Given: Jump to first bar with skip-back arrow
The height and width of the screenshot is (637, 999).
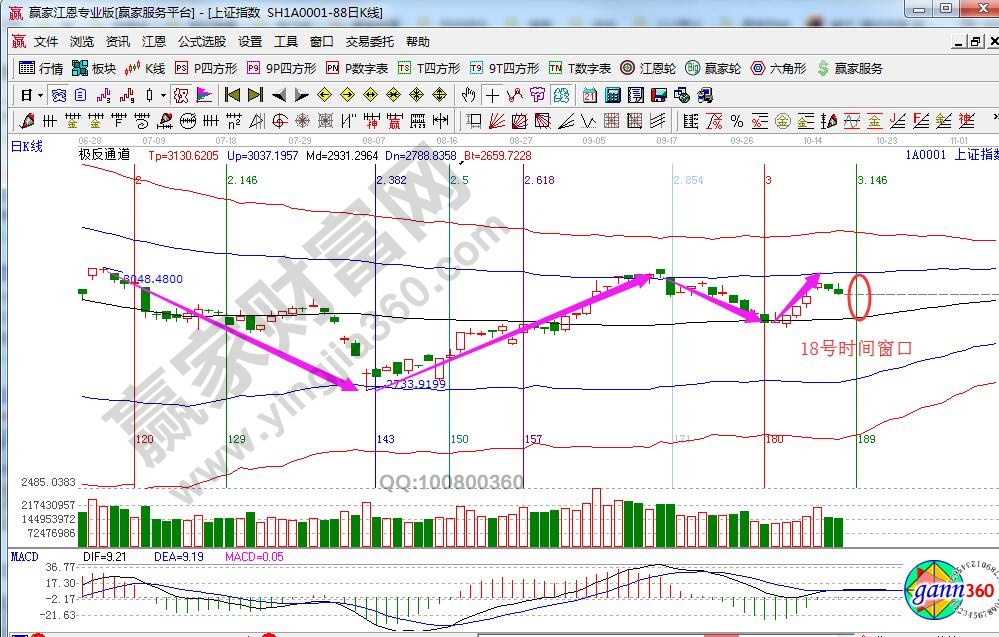Looking at the screenshot, I should click(x=232, y=95).
